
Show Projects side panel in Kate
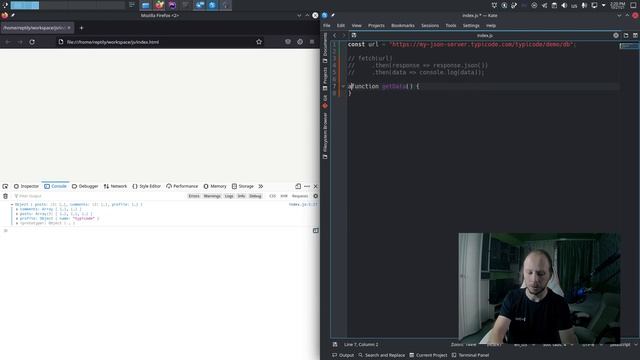[325, 79]
